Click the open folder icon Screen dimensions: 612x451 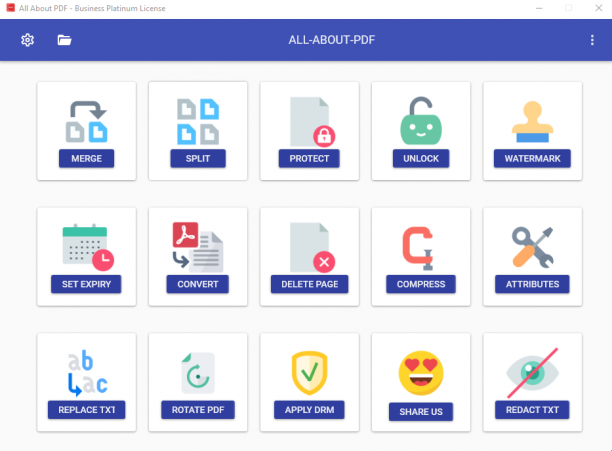coord(64,40)
